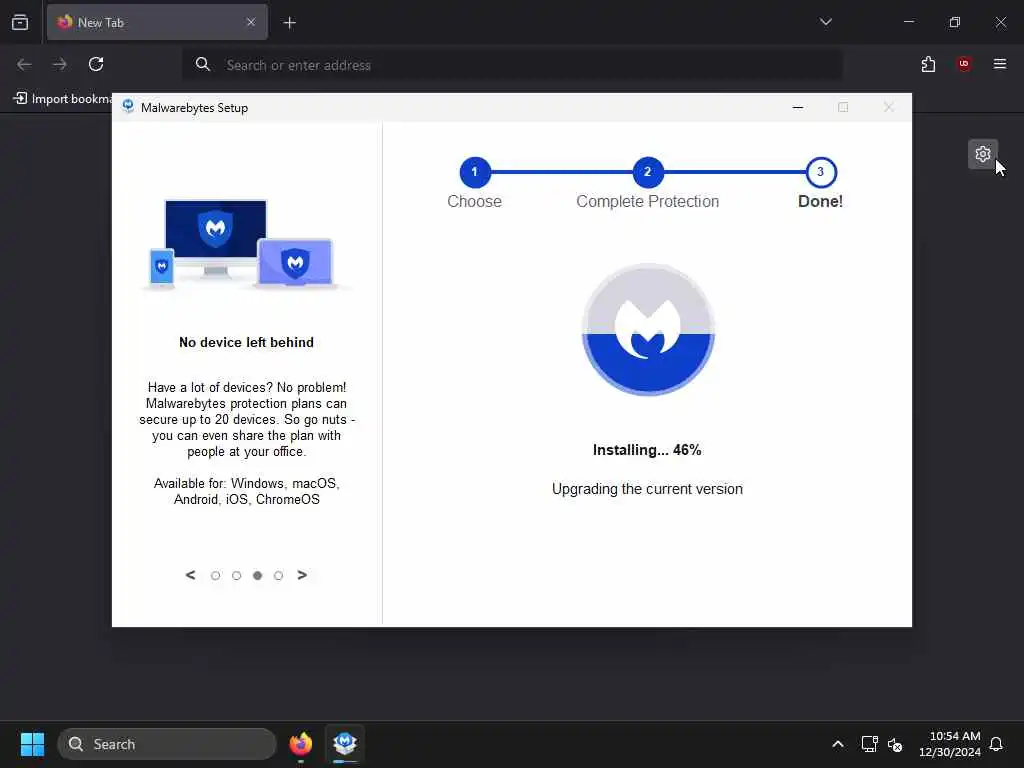Open the Windows Start menu

click(x=32, y=744)
